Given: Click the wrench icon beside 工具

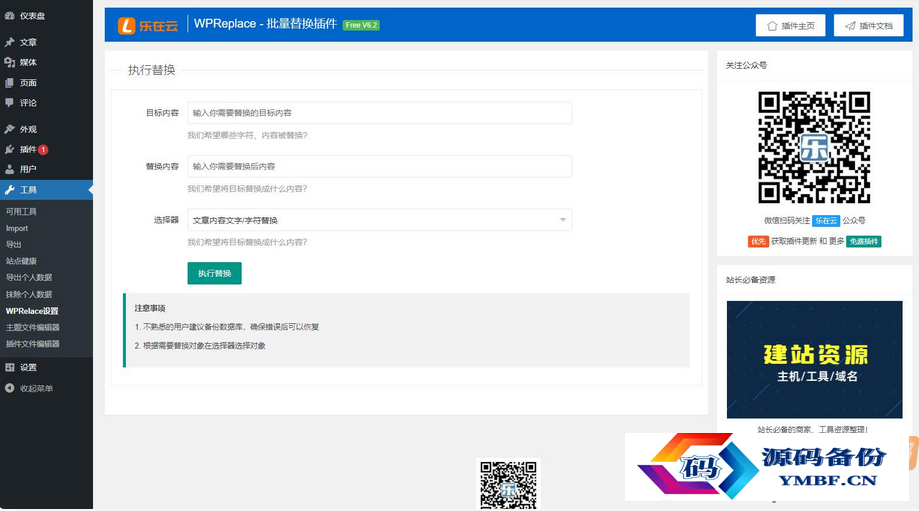Looking at the screenshot, I should point(9,190).
